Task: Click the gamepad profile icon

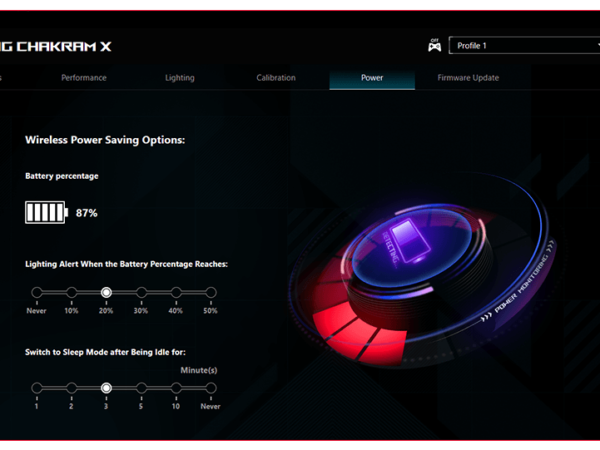Action: click(434, 45)
